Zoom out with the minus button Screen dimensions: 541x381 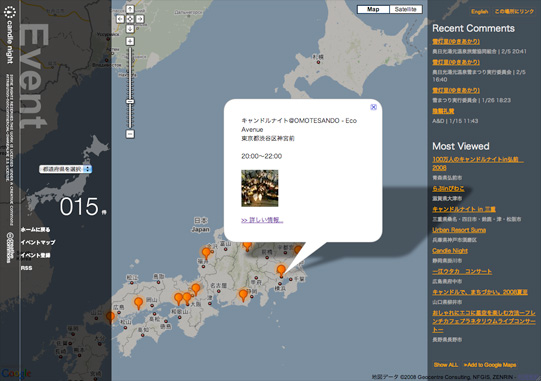(130, 134)
